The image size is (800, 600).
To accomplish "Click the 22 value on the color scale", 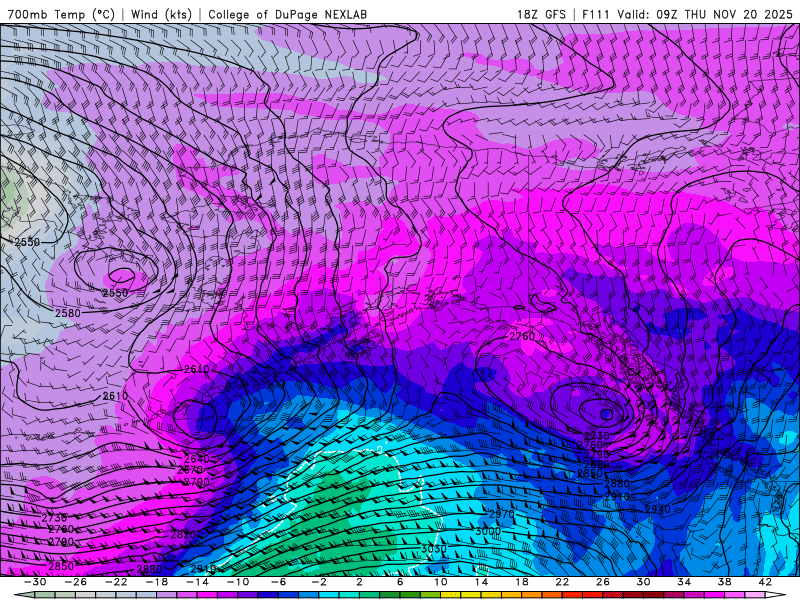I will tap(562, 582).
